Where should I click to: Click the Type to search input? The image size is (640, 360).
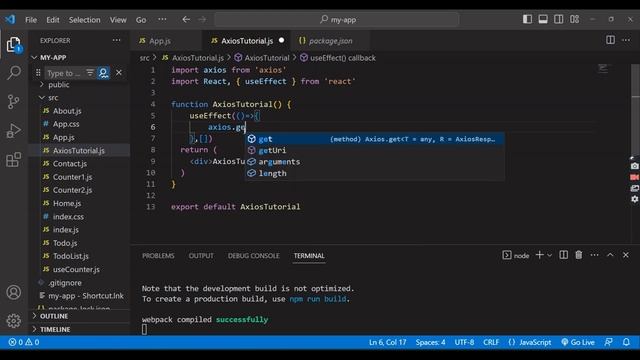click(64, 73)
